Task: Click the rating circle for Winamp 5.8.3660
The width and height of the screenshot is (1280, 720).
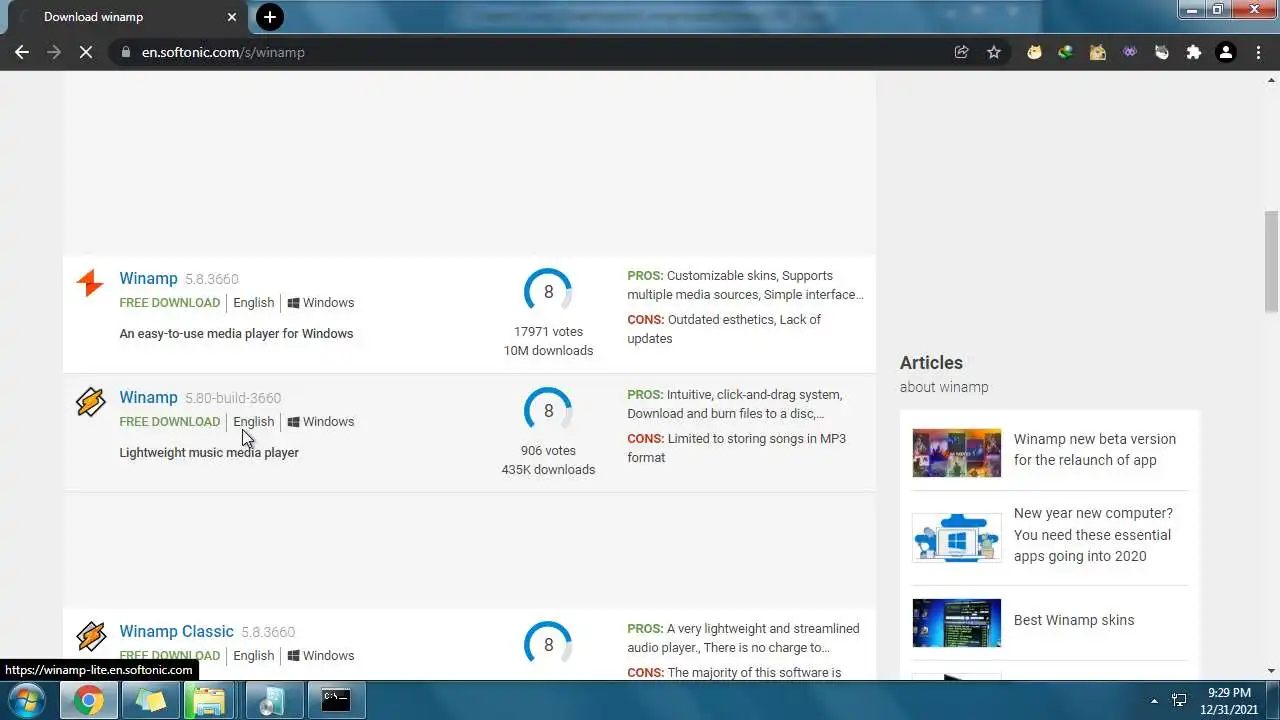Action: [548, 292]
